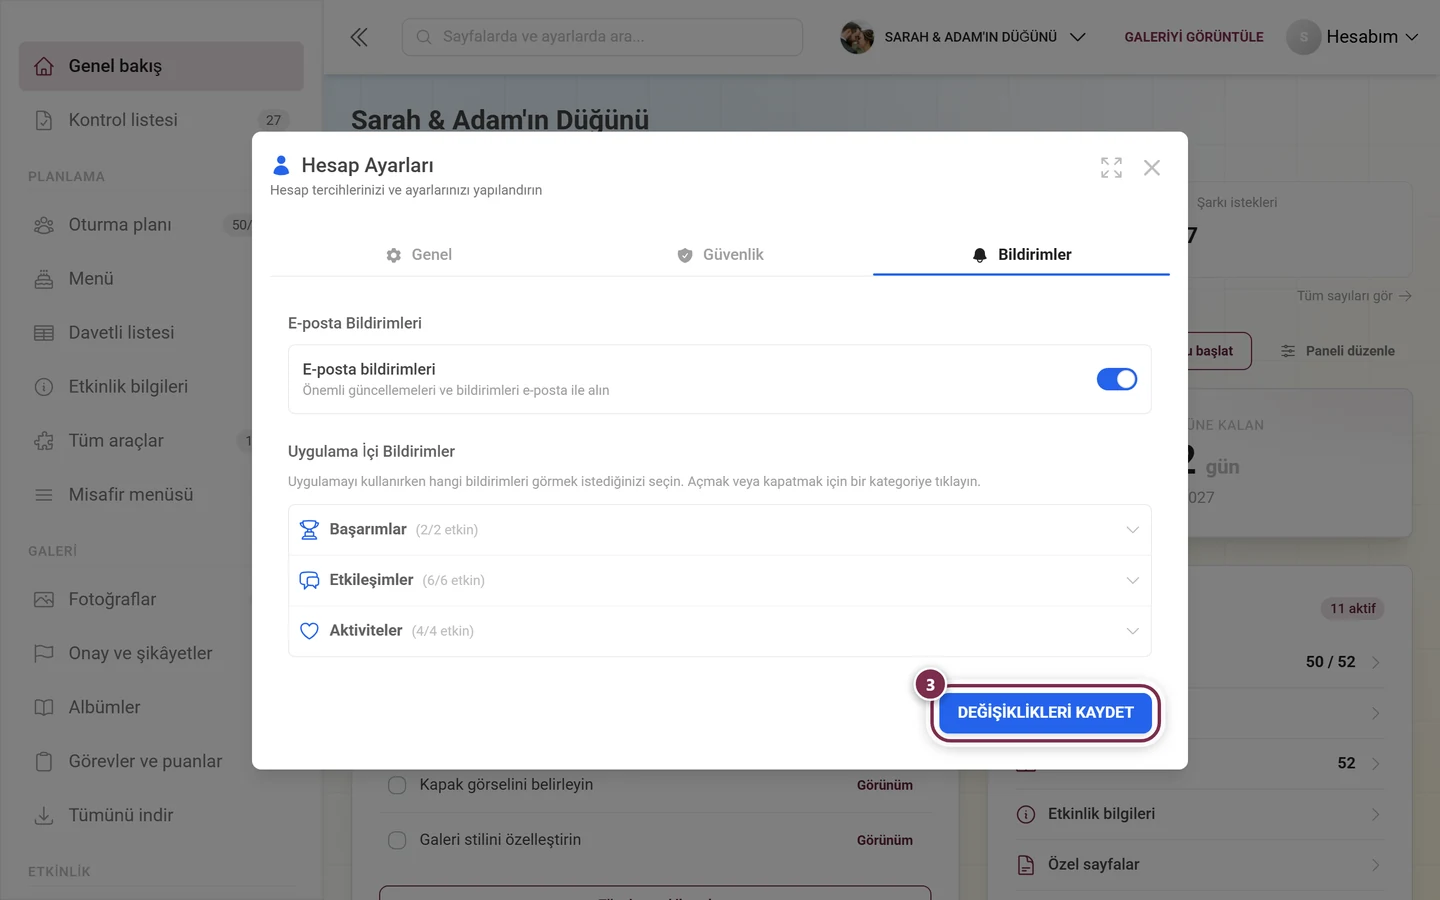Expand the Aktiviteler notification category
The width and height of the screenshot is (1440, 900).
pyautogui.click(x=720, y=631)
